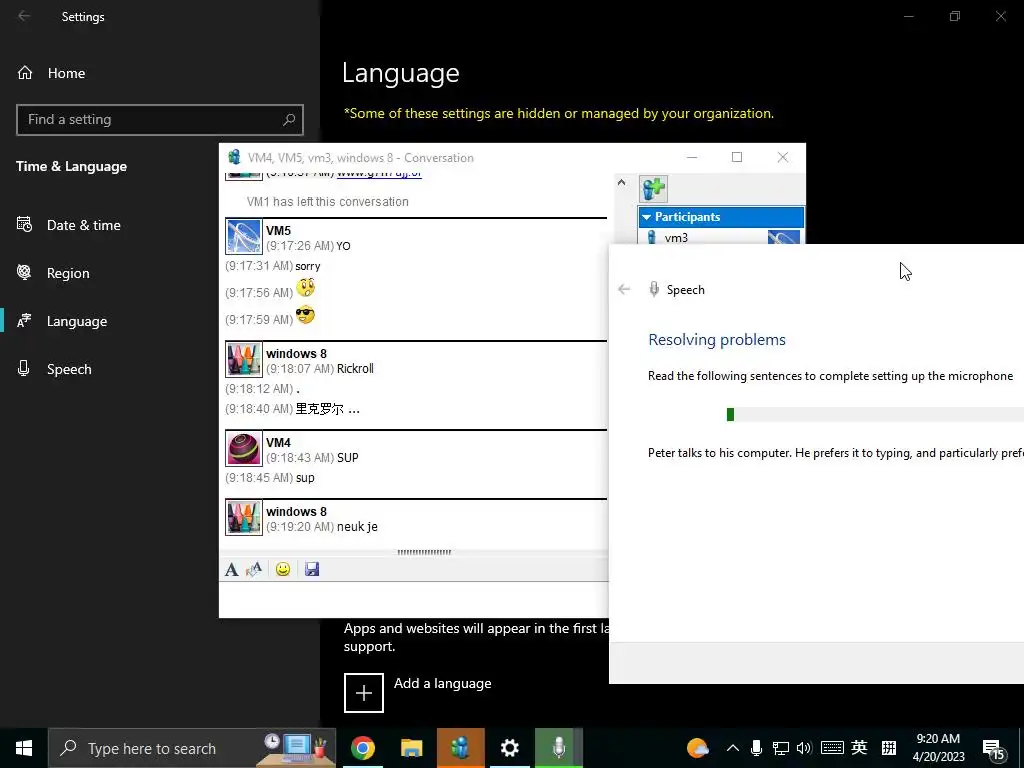The width and height of the screenshot is (1024, 768).
Task: Click the dotted splitter handle above message toolbar
Action: tap(424, 552)
